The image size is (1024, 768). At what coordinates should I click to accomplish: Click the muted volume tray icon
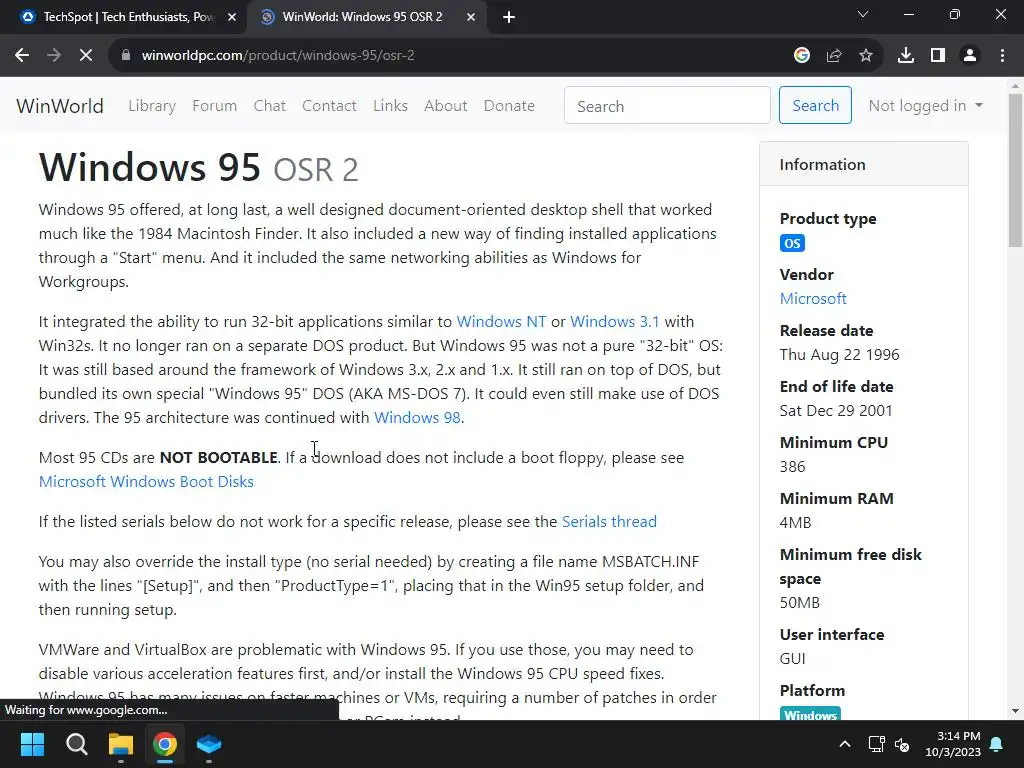902,744
